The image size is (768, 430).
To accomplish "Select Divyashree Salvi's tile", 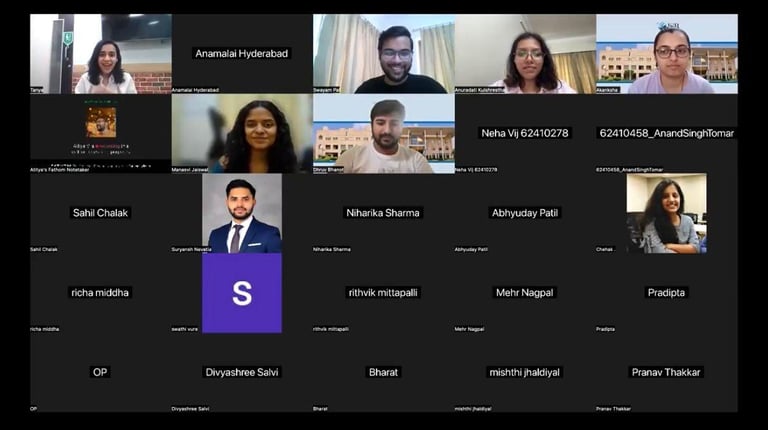I will coord(242,373).
